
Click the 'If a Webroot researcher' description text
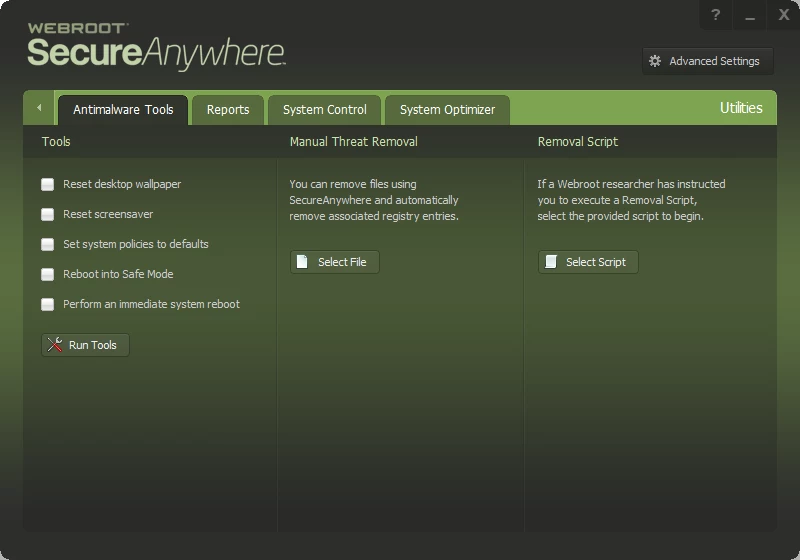tap(631, 200)
